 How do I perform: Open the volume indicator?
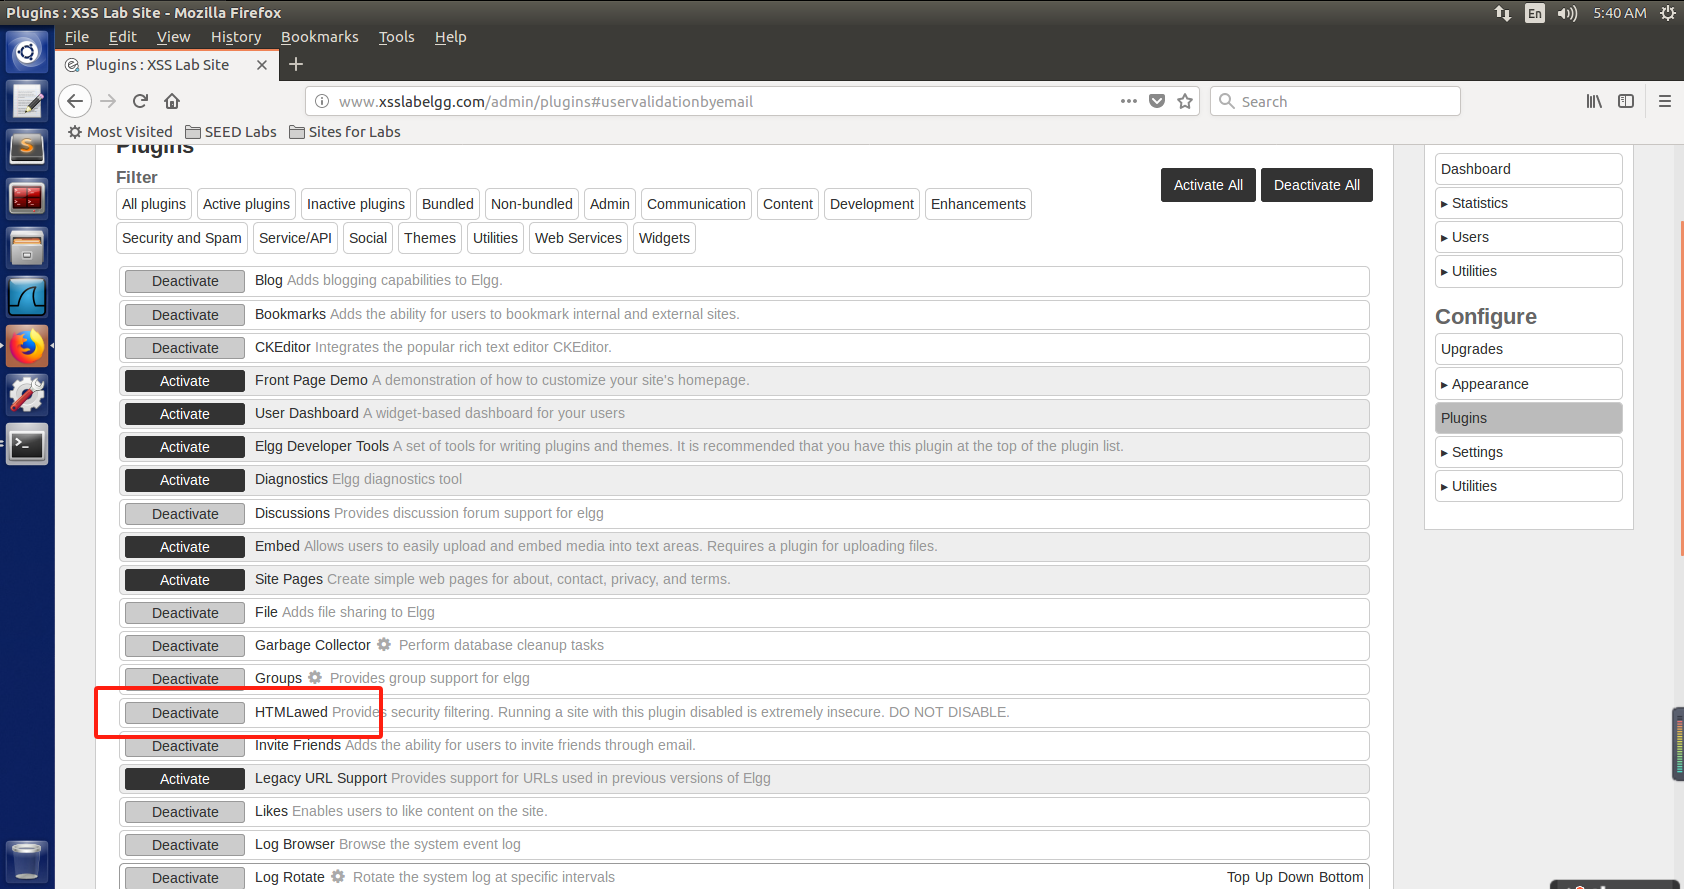pyautogui.click(x=1567, y=13)
